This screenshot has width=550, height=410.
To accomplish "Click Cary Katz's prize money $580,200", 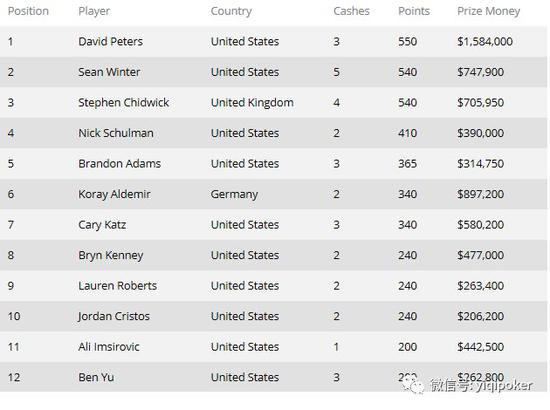I will (x=480, y=224).
